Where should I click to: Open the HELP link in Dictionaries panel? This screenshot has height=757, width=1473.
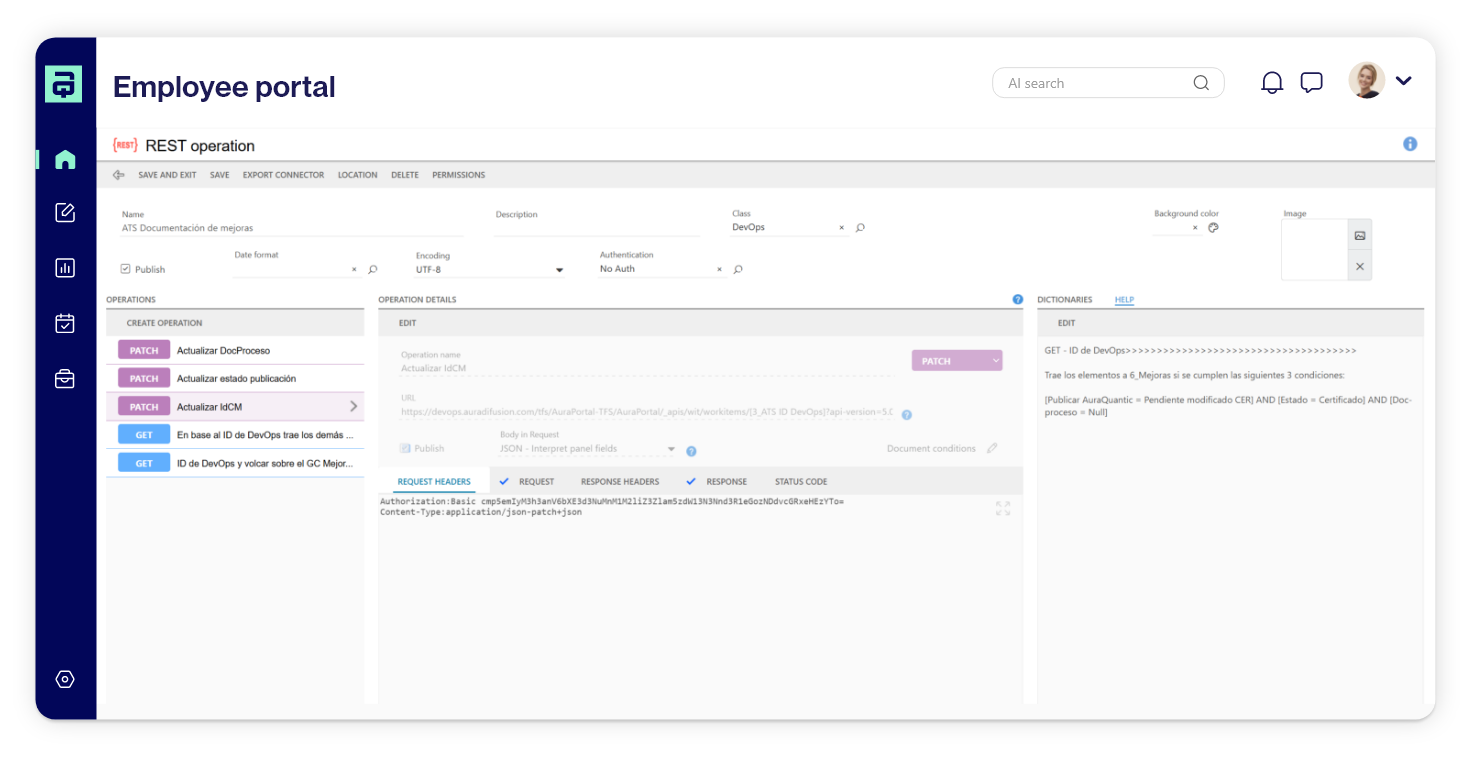coord(1125,299)
